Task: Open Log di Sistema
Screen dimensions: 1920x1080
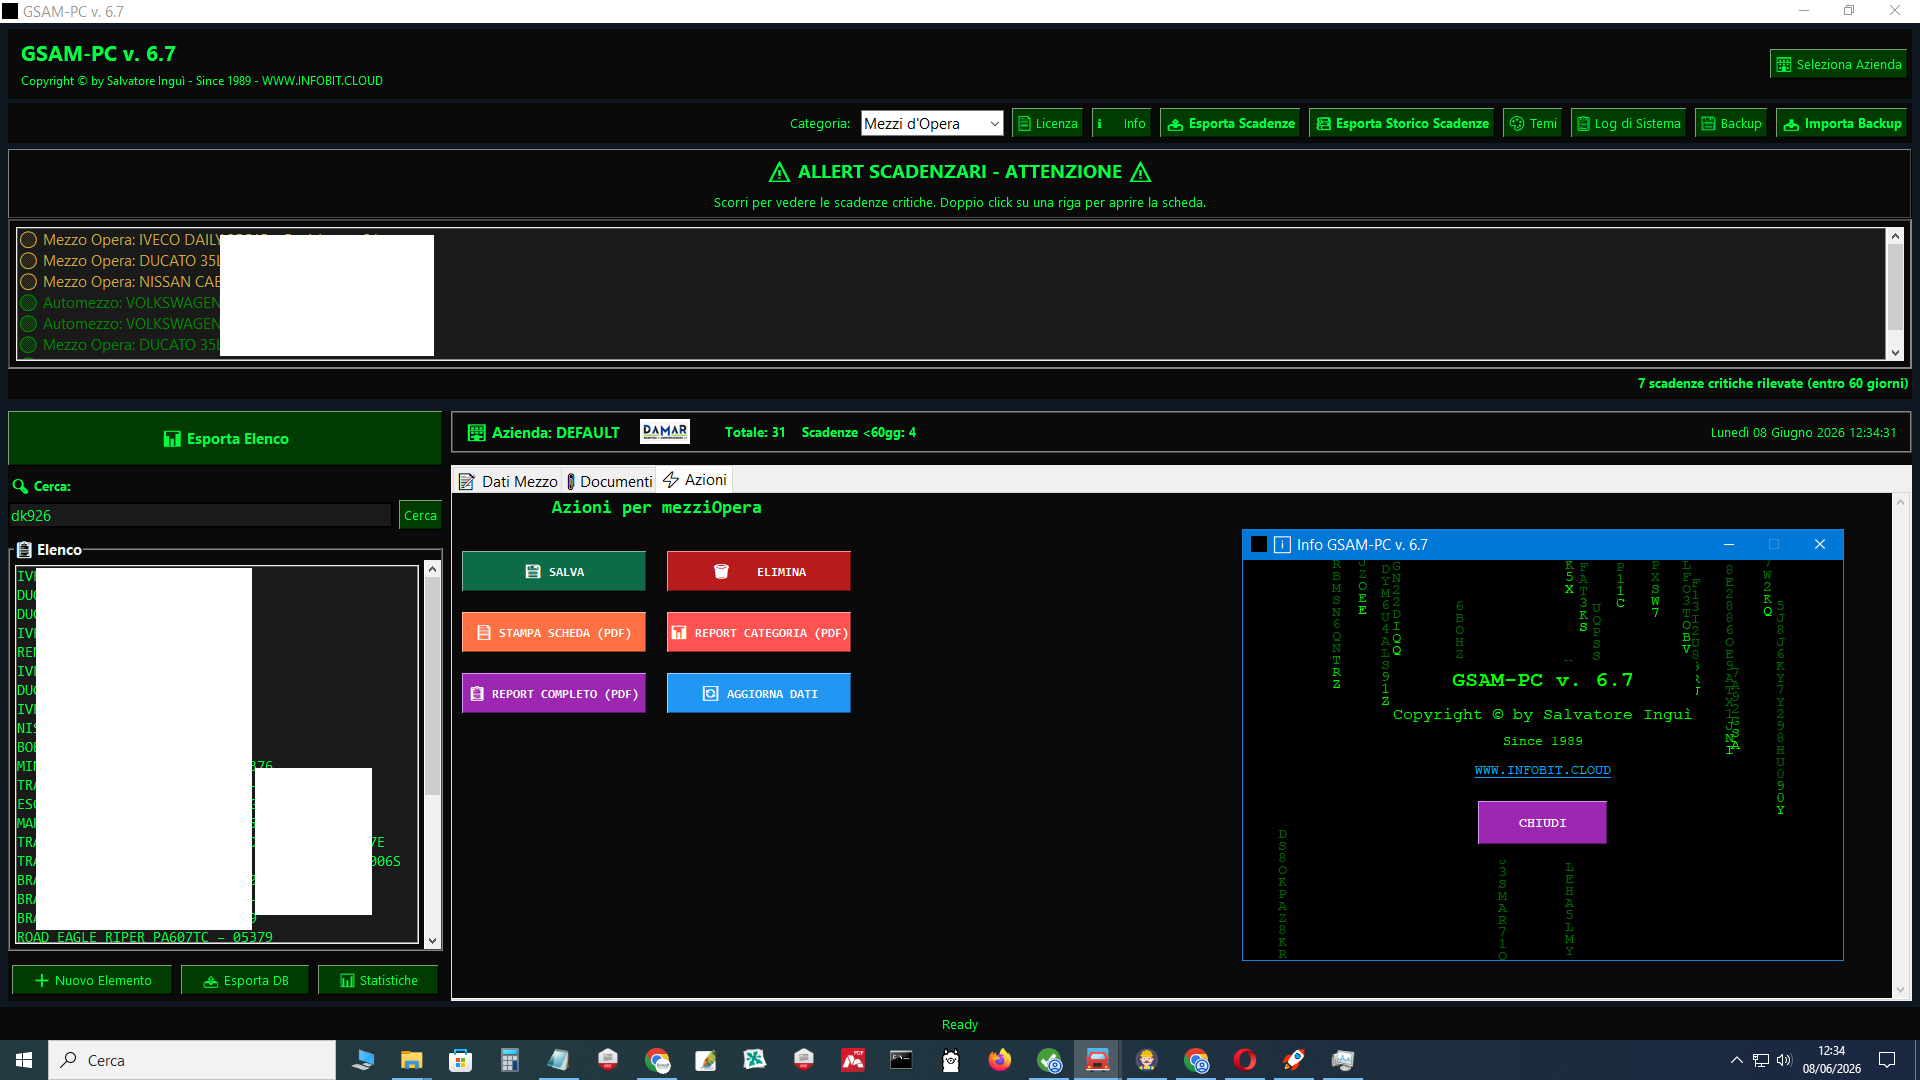Action: pyautogui.click(x=1628, y=123)
